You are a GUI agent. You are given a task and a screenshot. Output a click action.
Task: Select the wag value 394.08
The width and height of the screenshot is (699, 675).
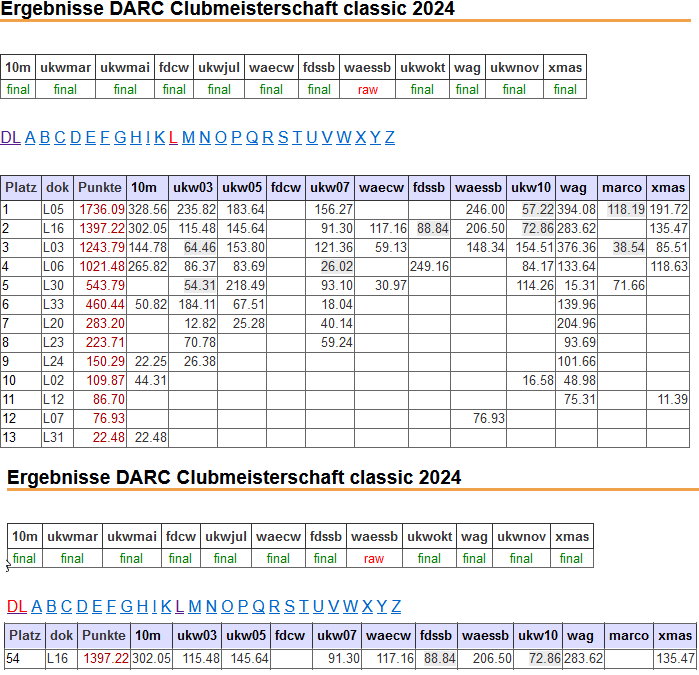coord(576,209)
